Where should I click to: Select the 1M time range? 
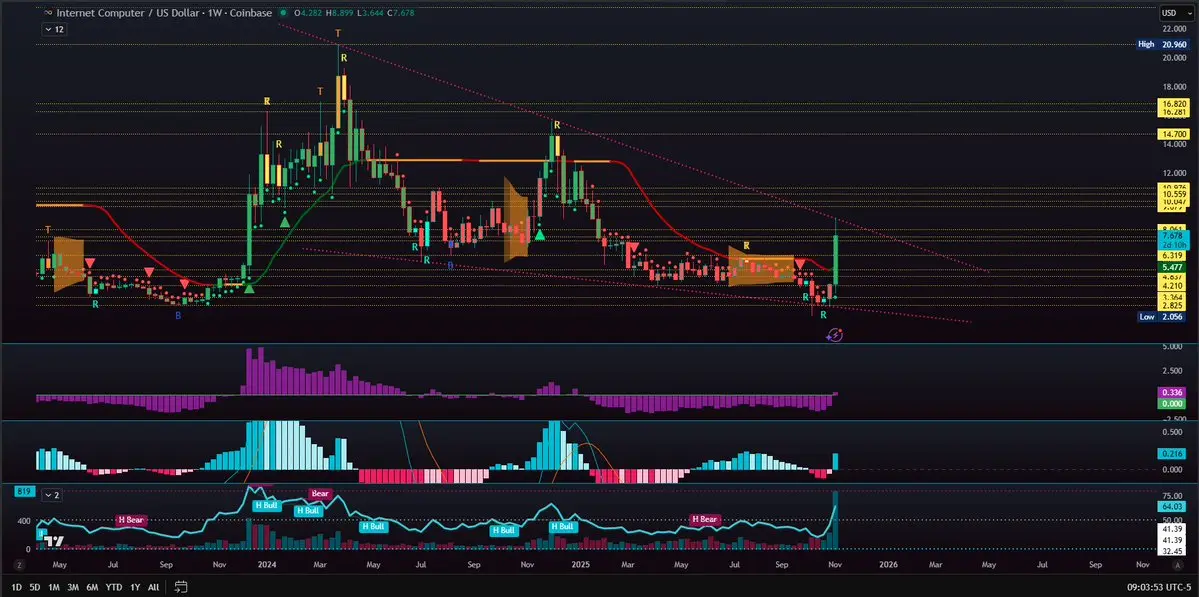coord(54,587)
